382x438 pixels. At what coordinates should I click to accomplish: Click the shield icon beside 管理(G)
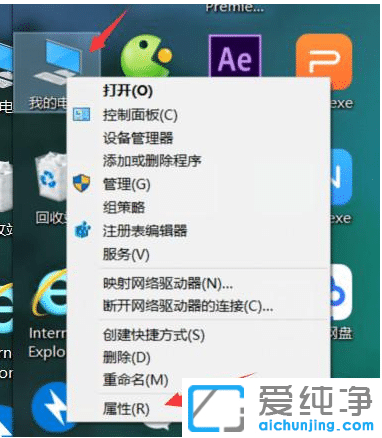pyautogui.click(x=82, y=184)
